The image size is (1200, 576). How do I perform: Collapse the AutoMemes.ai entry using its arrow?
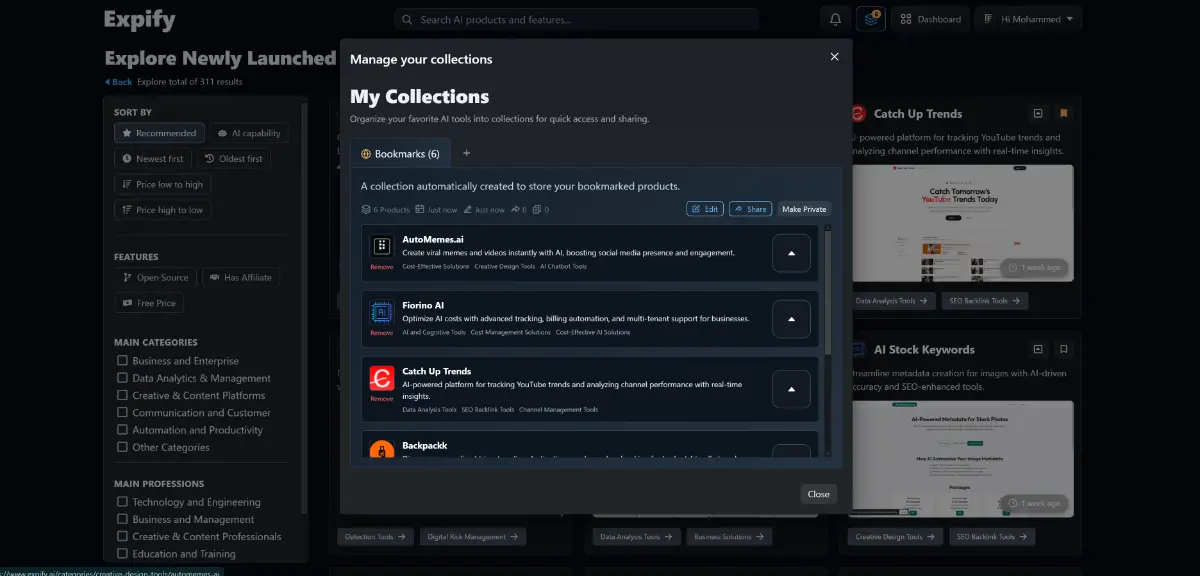(x=791, y=254)
